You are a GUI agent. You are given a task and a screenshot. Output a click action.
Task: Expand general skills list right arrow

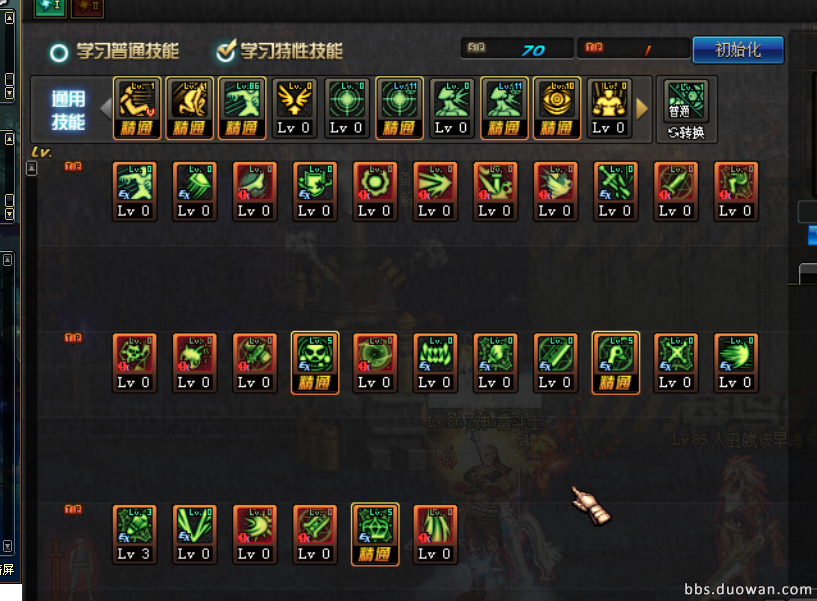[642, 109]
